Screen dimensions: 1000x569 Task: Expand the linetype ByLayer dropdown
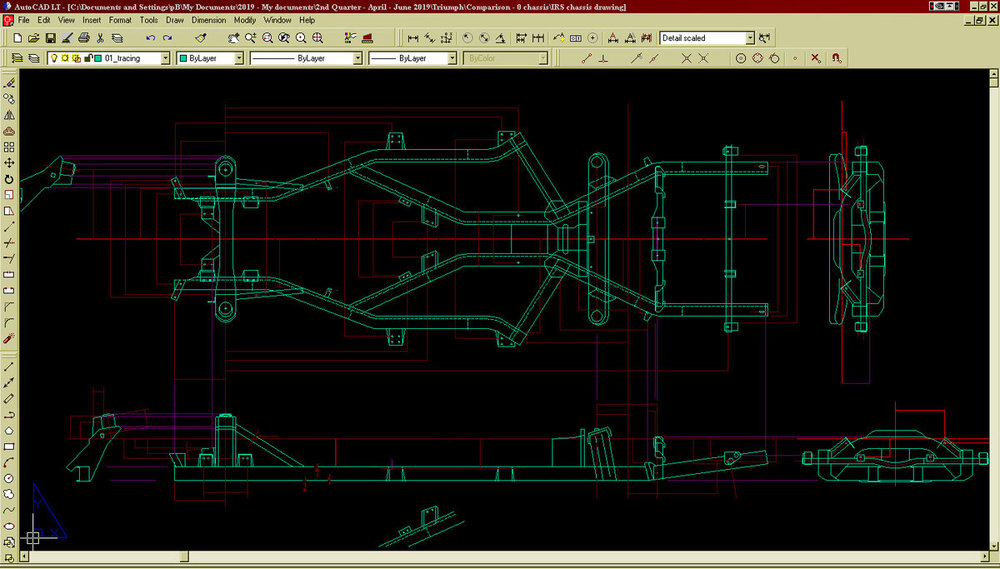[357, 58]
